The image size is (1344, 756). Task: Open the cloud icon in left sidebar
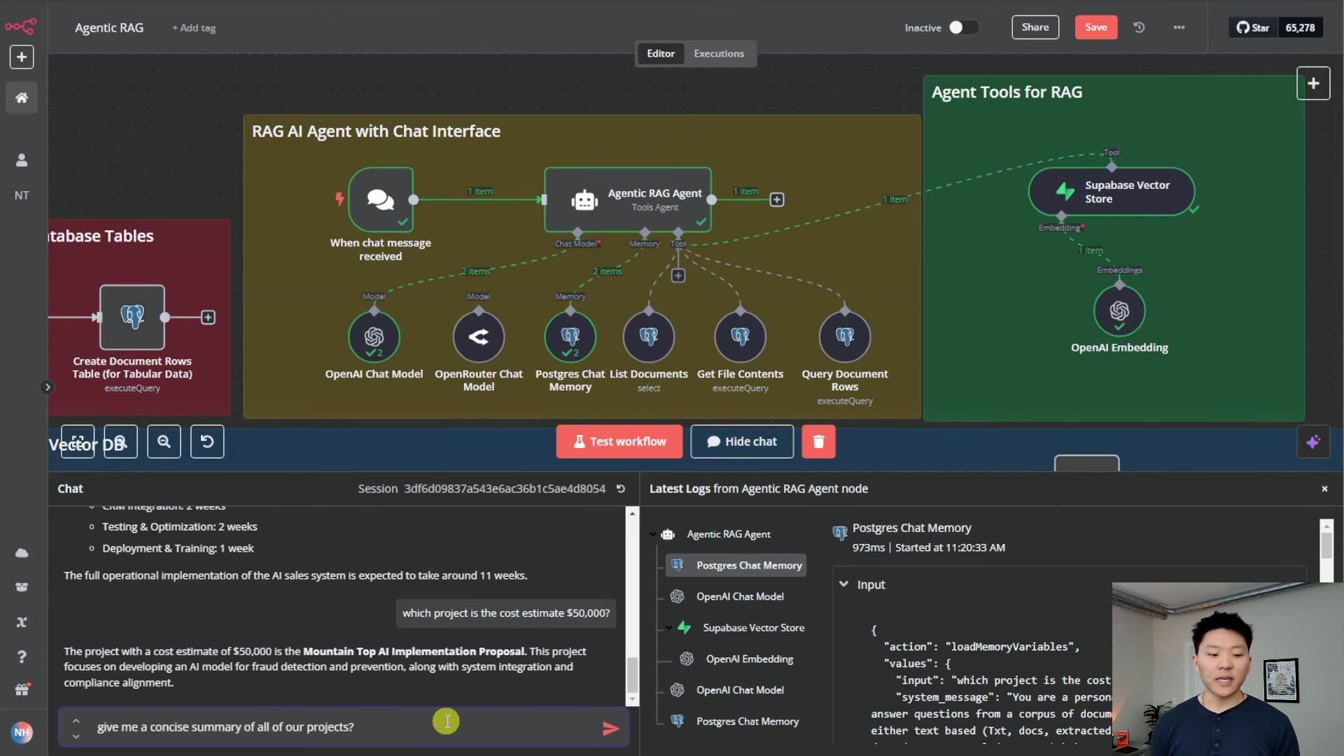21,553
